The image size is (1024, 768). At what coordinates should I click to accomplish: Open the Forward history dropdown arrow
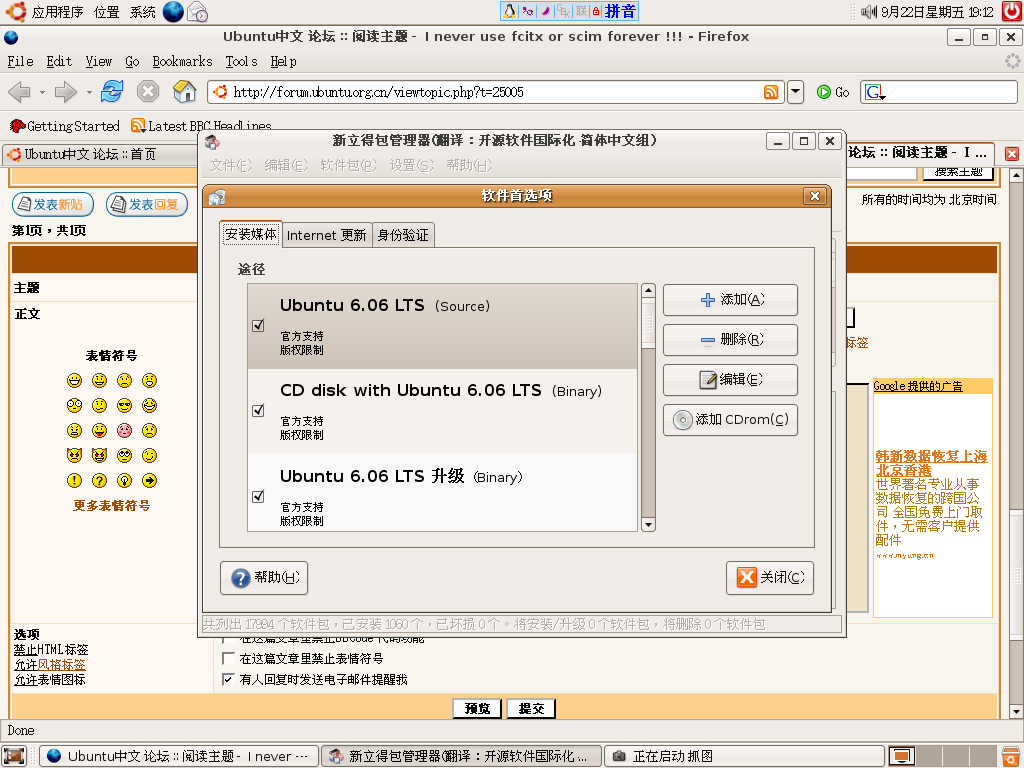89,93
